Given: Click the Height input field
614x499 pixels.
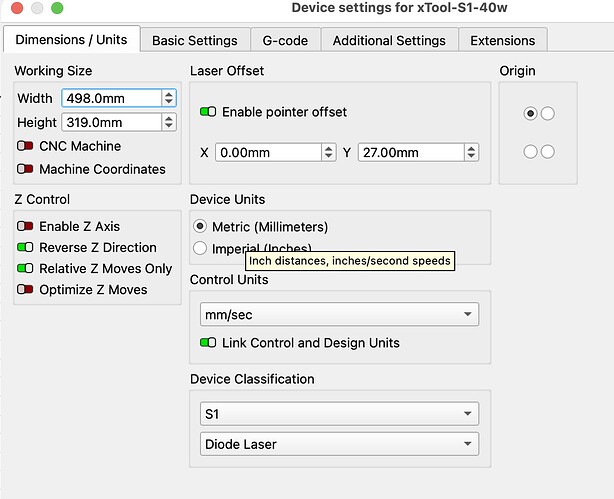Looking at the screenshot, I should coord(111,122).
